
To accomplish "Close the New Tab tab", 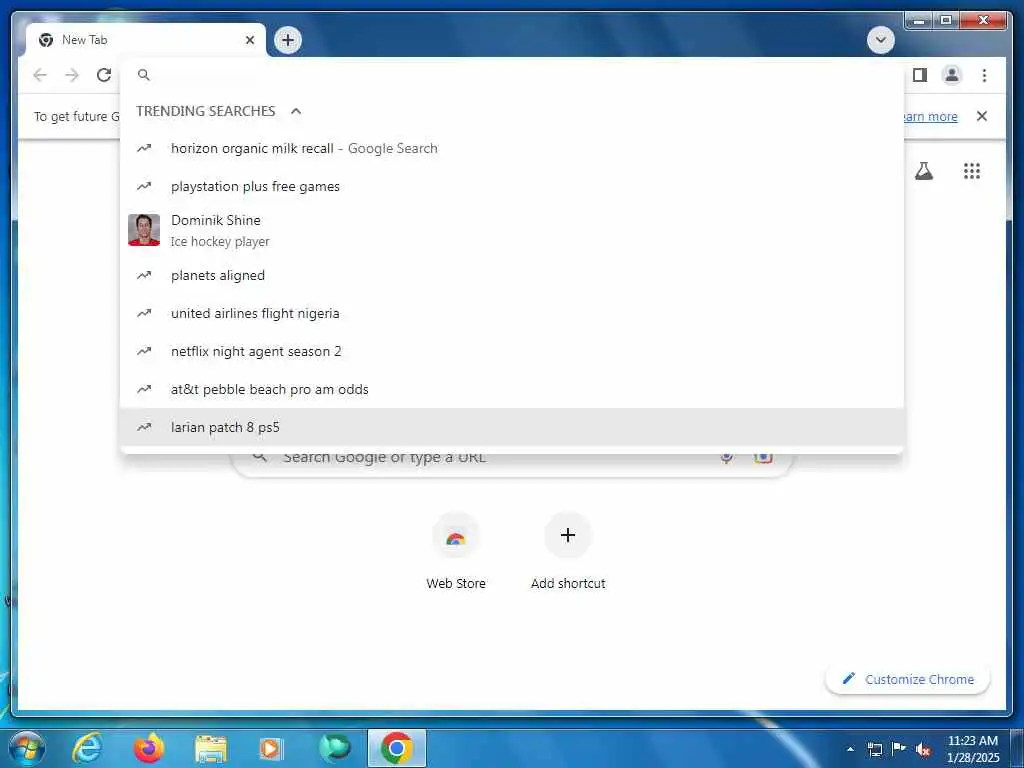I will [249, 40].
